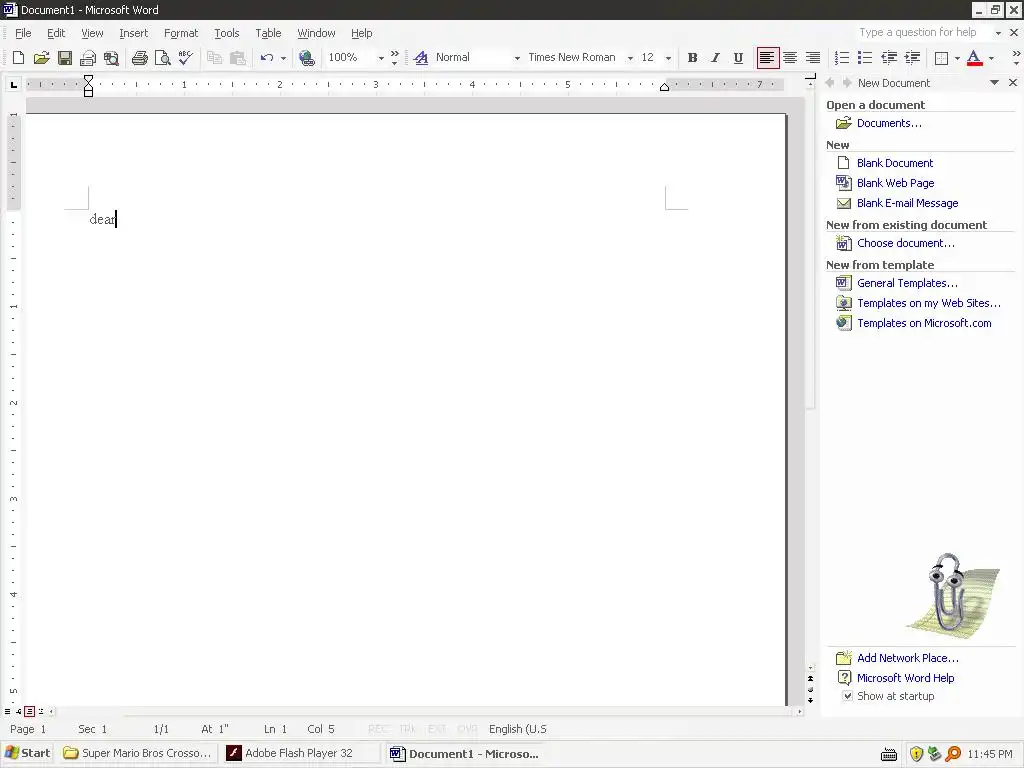Open the undo history dropdown arrow

tap(283, 58)
